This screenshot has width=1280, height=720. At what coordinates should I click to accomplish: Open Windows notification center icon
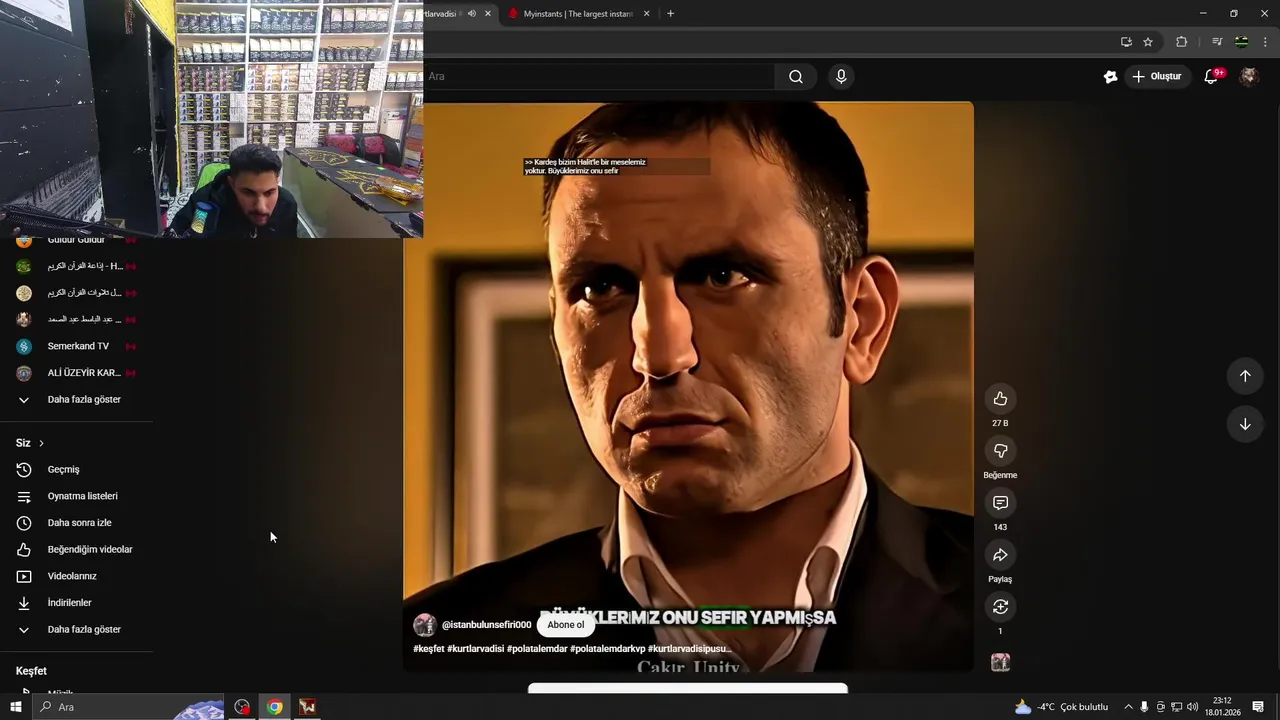coord(1258,707)
